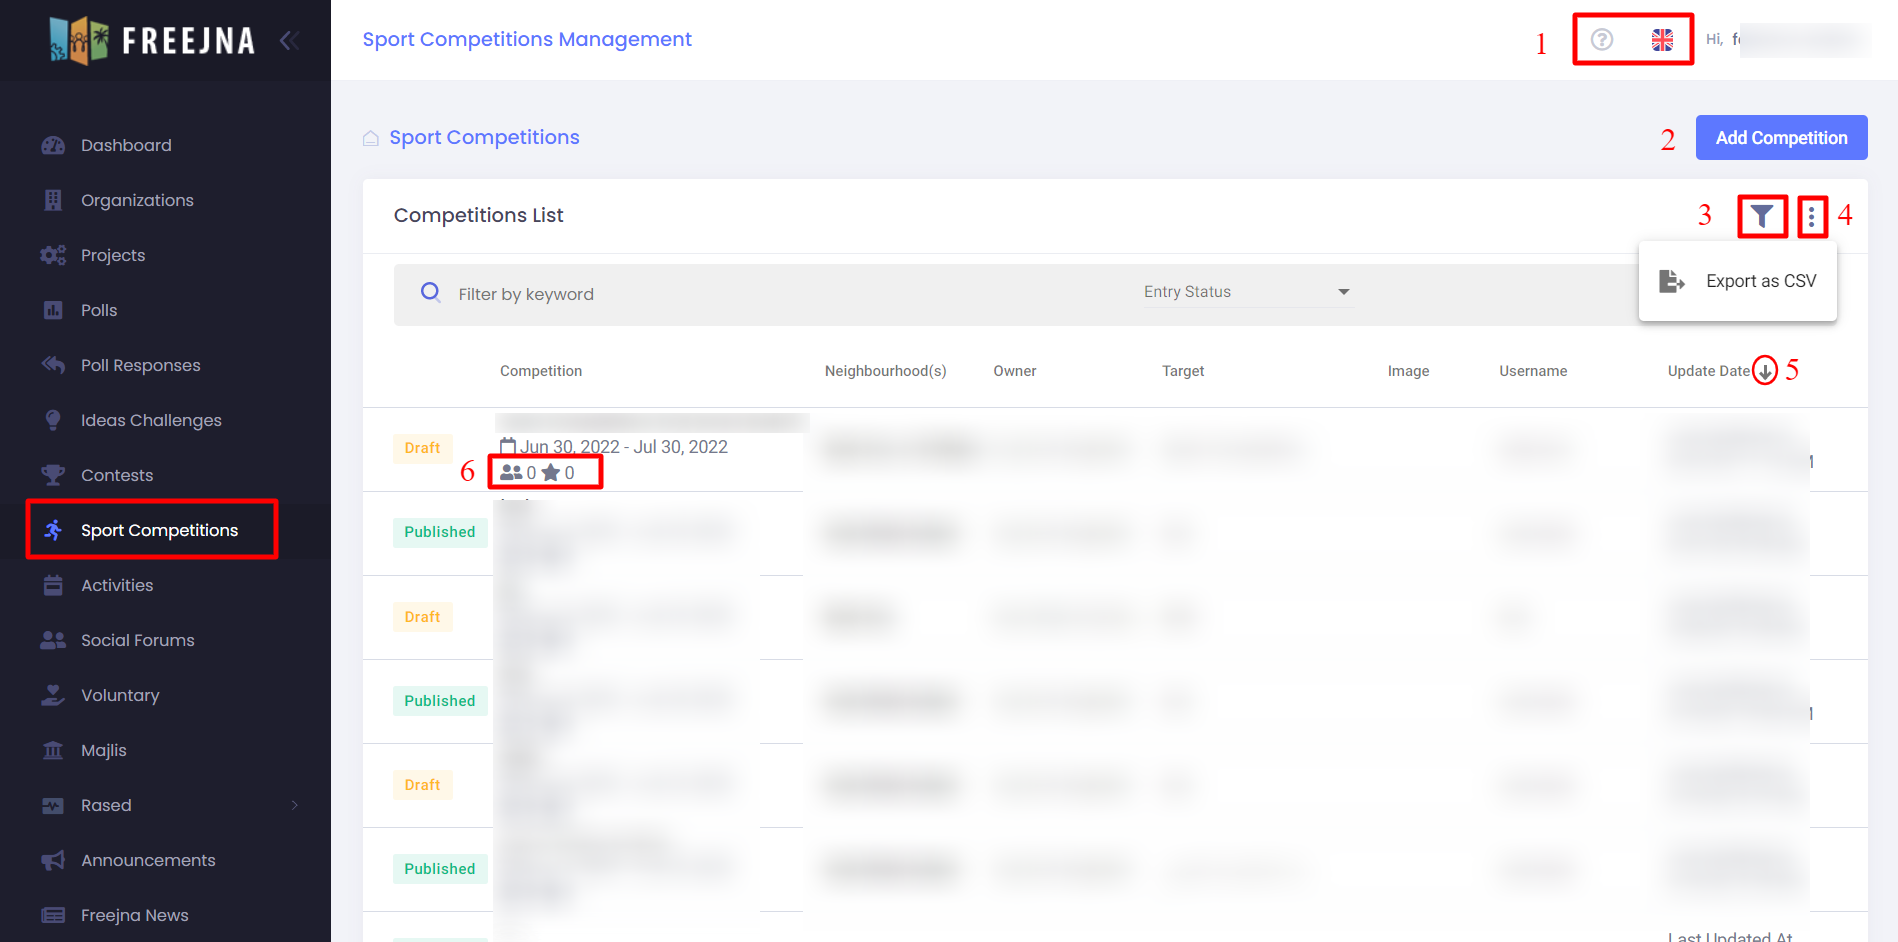
Task: Open Announcements from the sidebar
Action: point(148,860)
